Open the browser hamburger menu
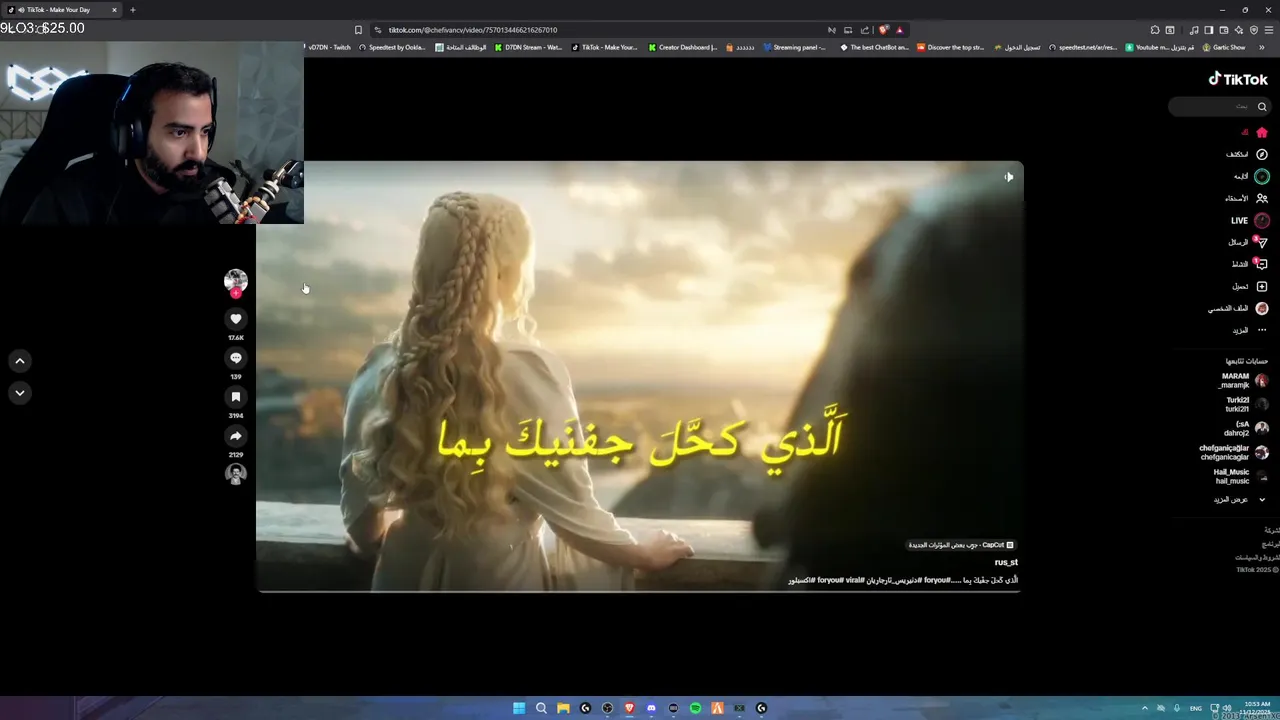Image resolution: width=1280 pixels, height=720 pixels. coord(1268,30)
